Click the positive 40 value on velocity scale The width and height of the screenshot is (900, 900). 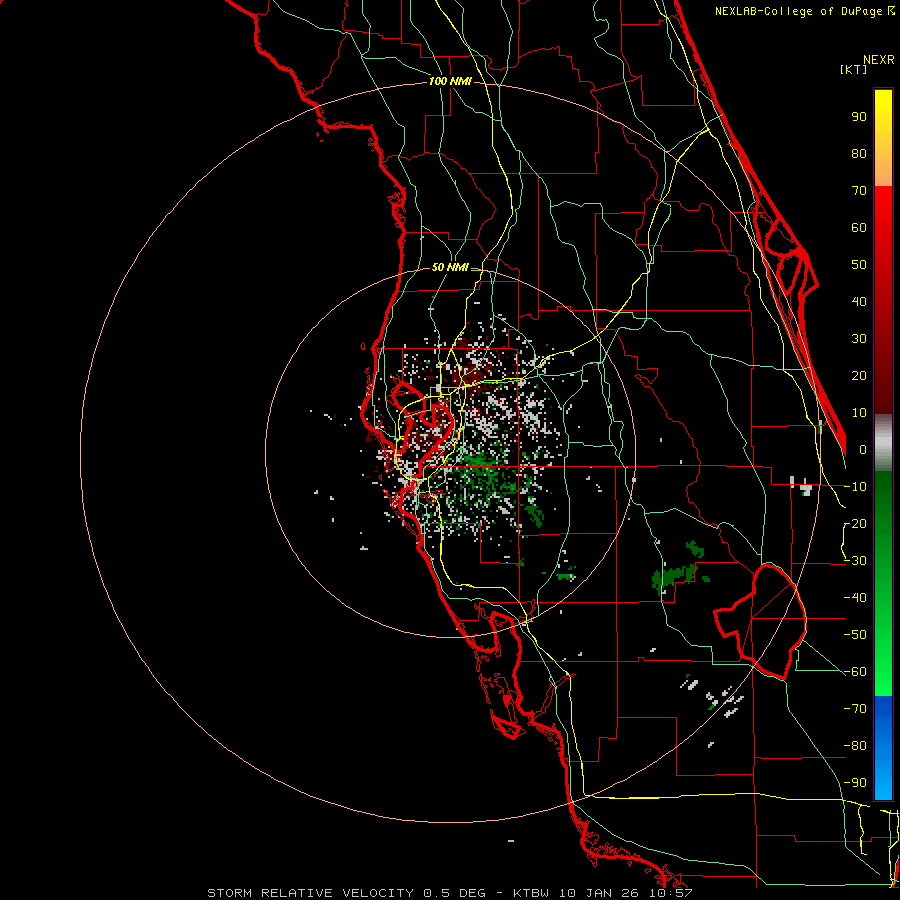tap(859, 301)
